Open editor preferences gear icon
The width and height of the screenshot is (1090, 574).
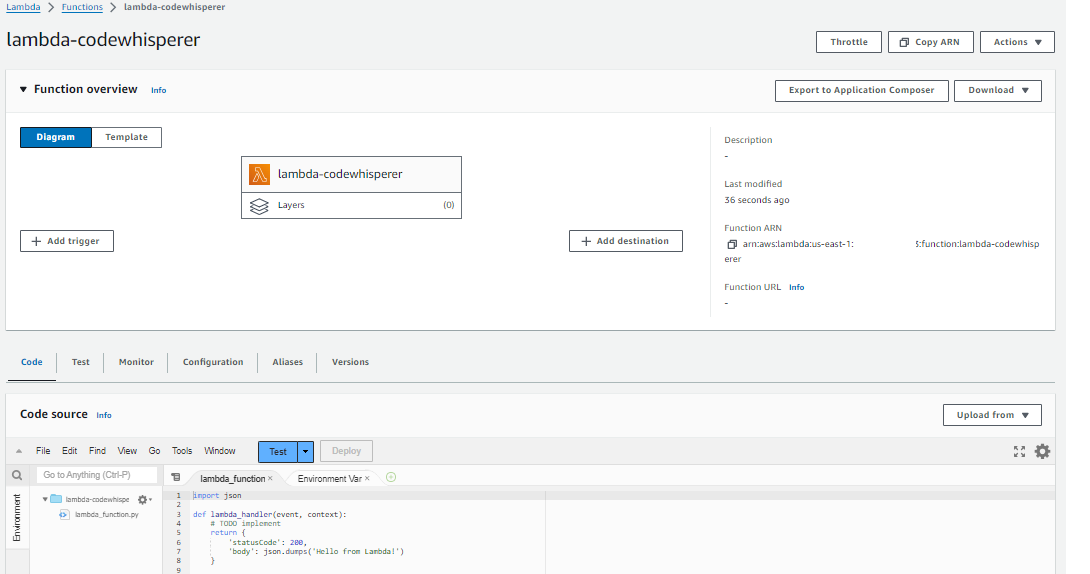point(1042,452)
